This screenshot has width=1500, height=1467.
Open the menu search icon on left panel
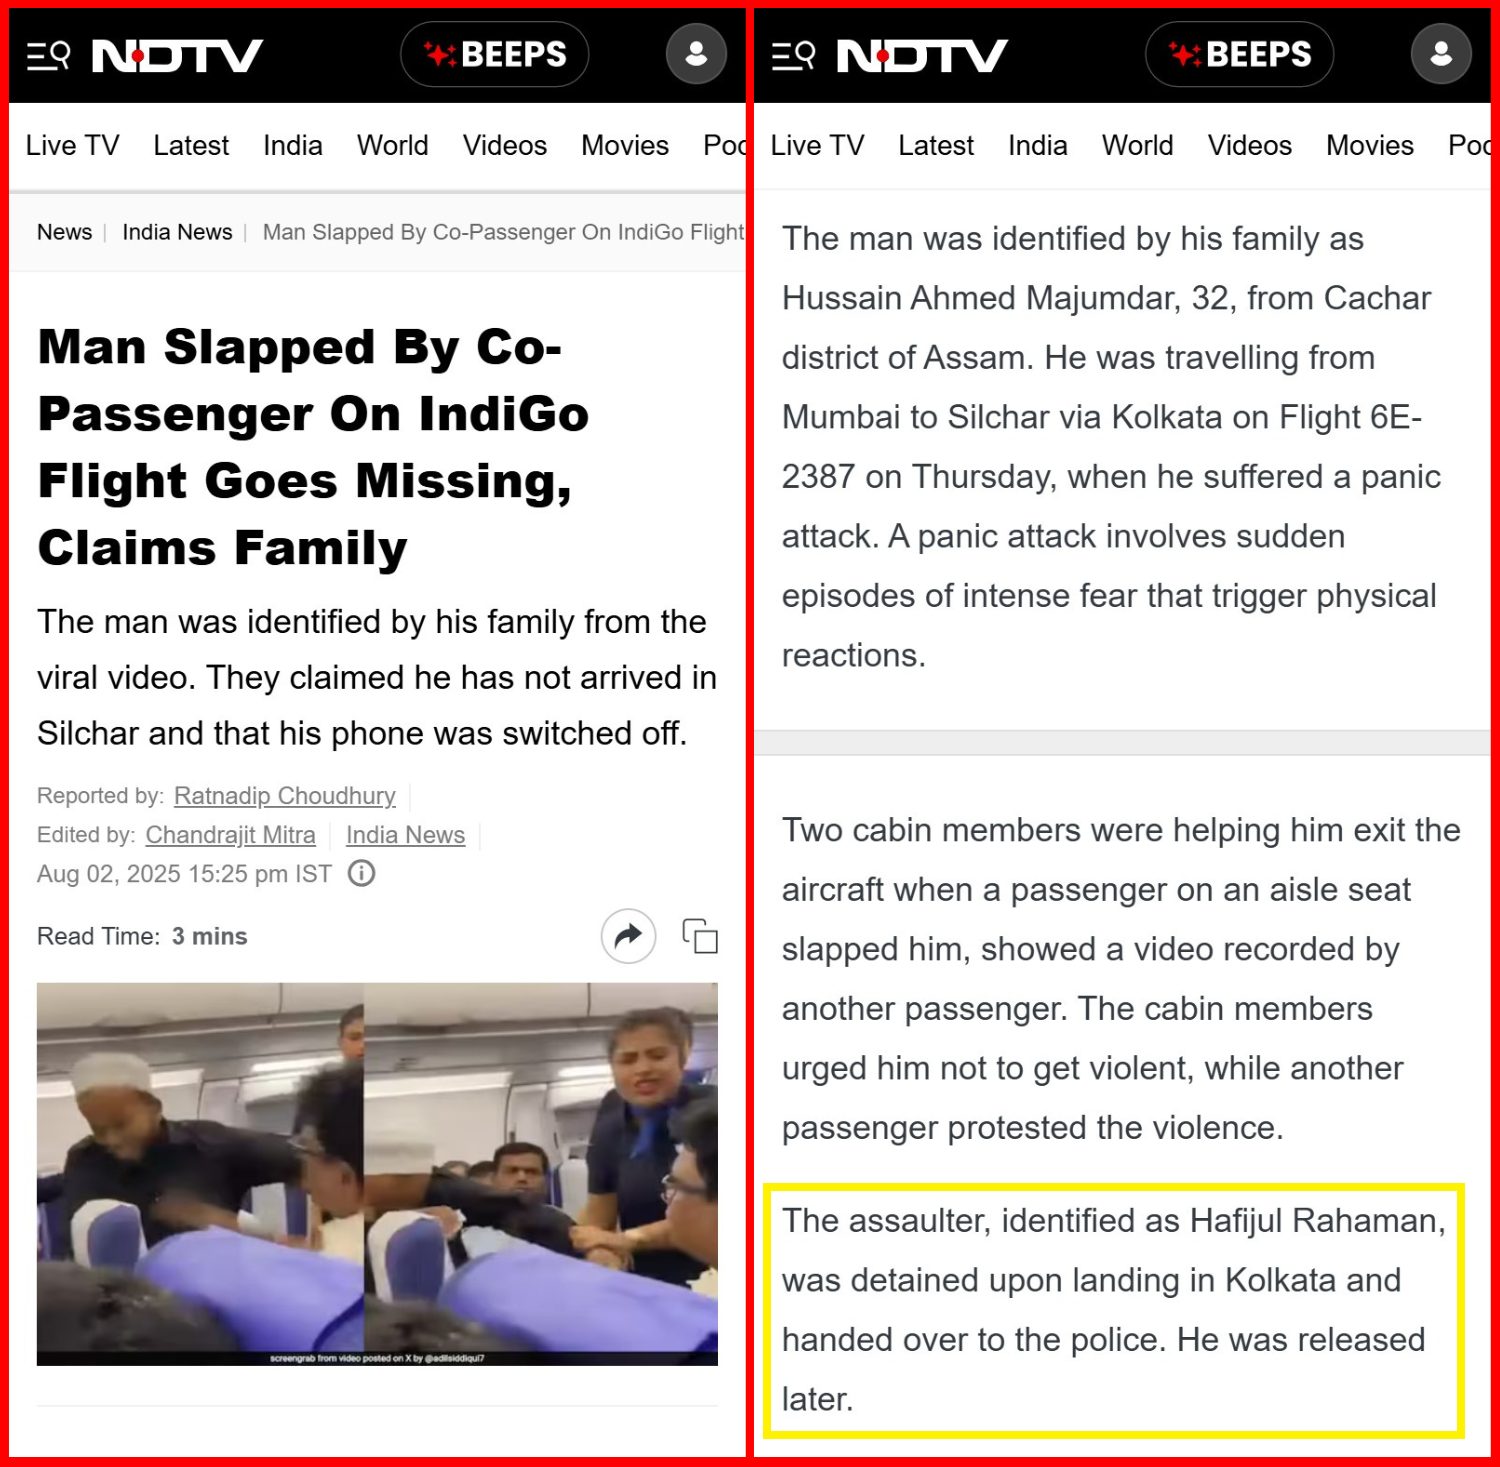(x=48, y=55)
